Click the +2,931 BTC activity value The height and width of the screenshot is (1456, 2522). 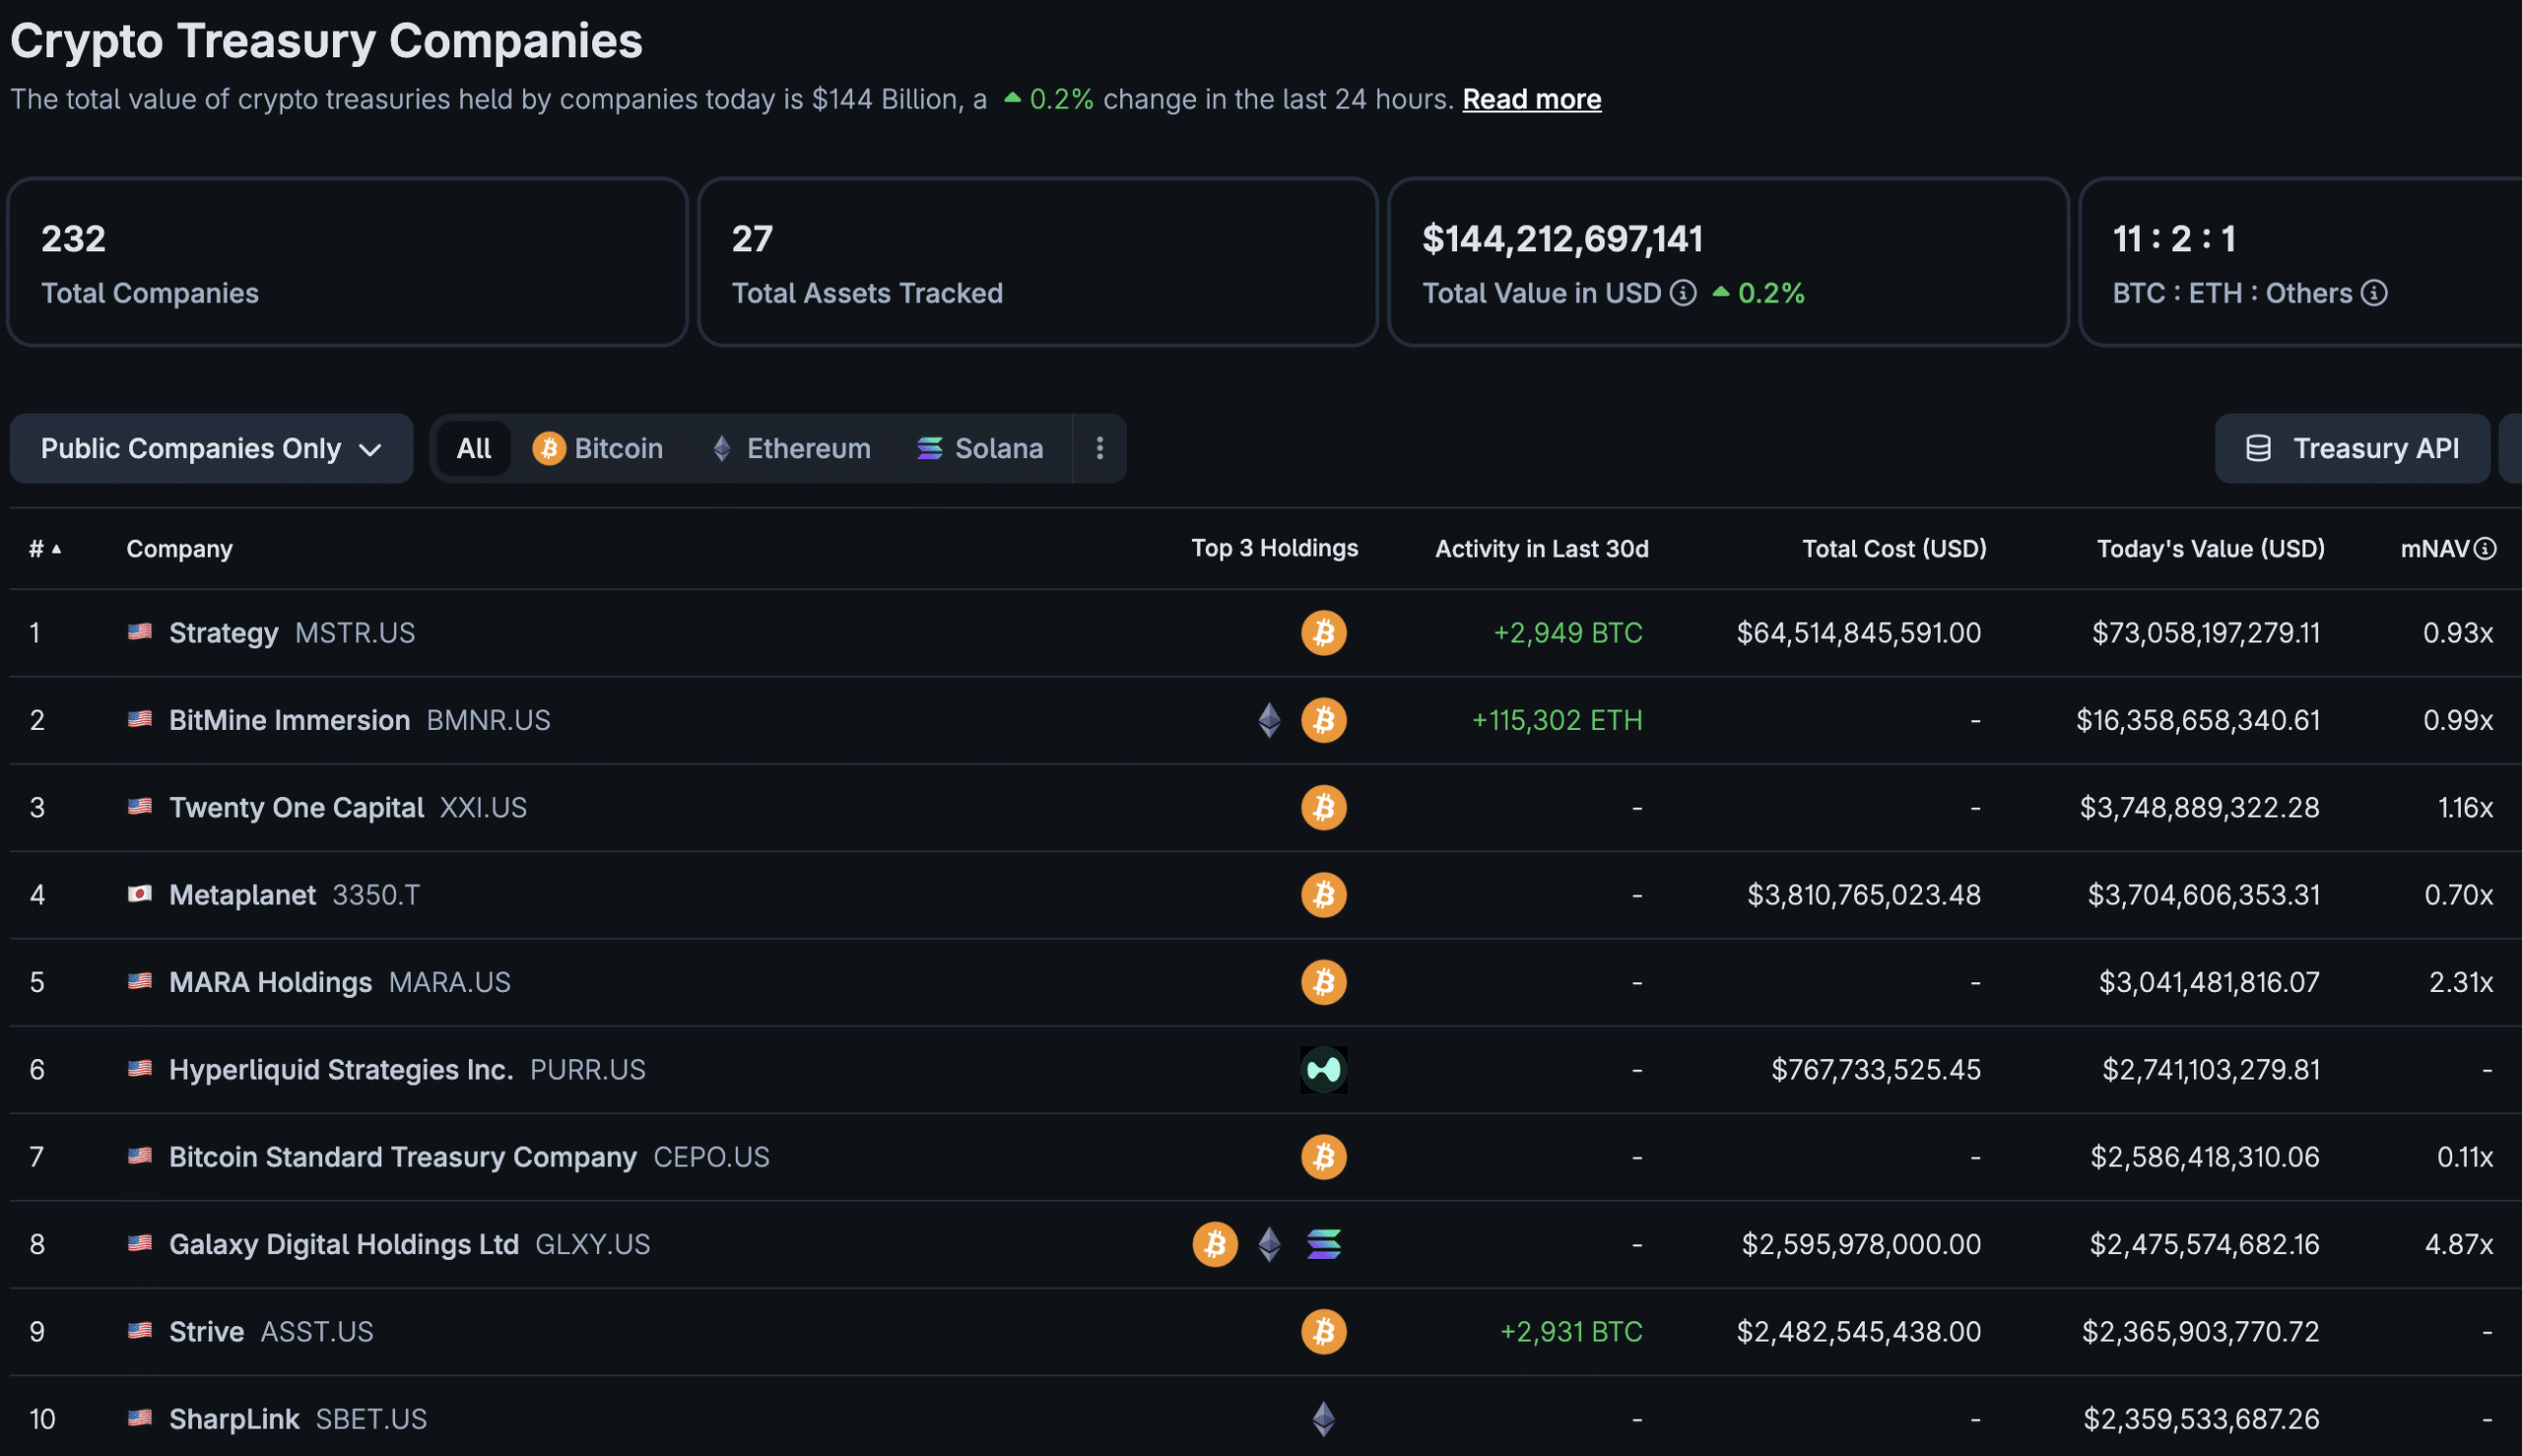pos(1570,1331)
